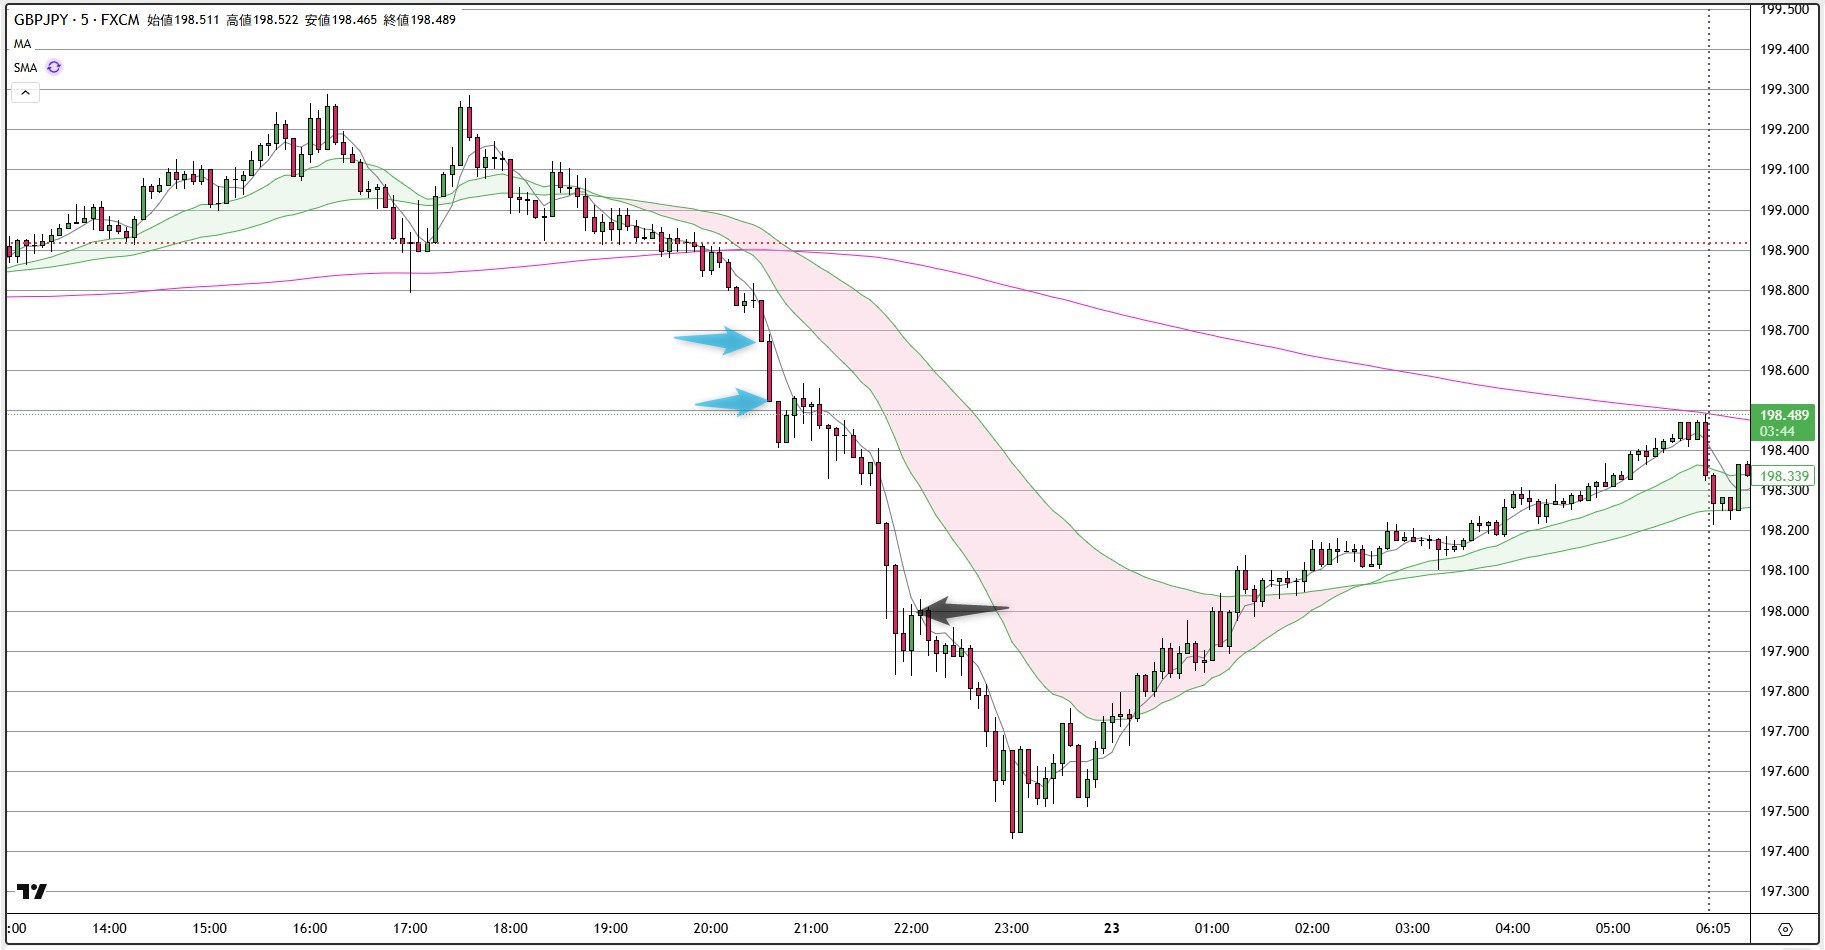
Task: Click the 14:00 time axis label
Action: click(x=109, y=928)
